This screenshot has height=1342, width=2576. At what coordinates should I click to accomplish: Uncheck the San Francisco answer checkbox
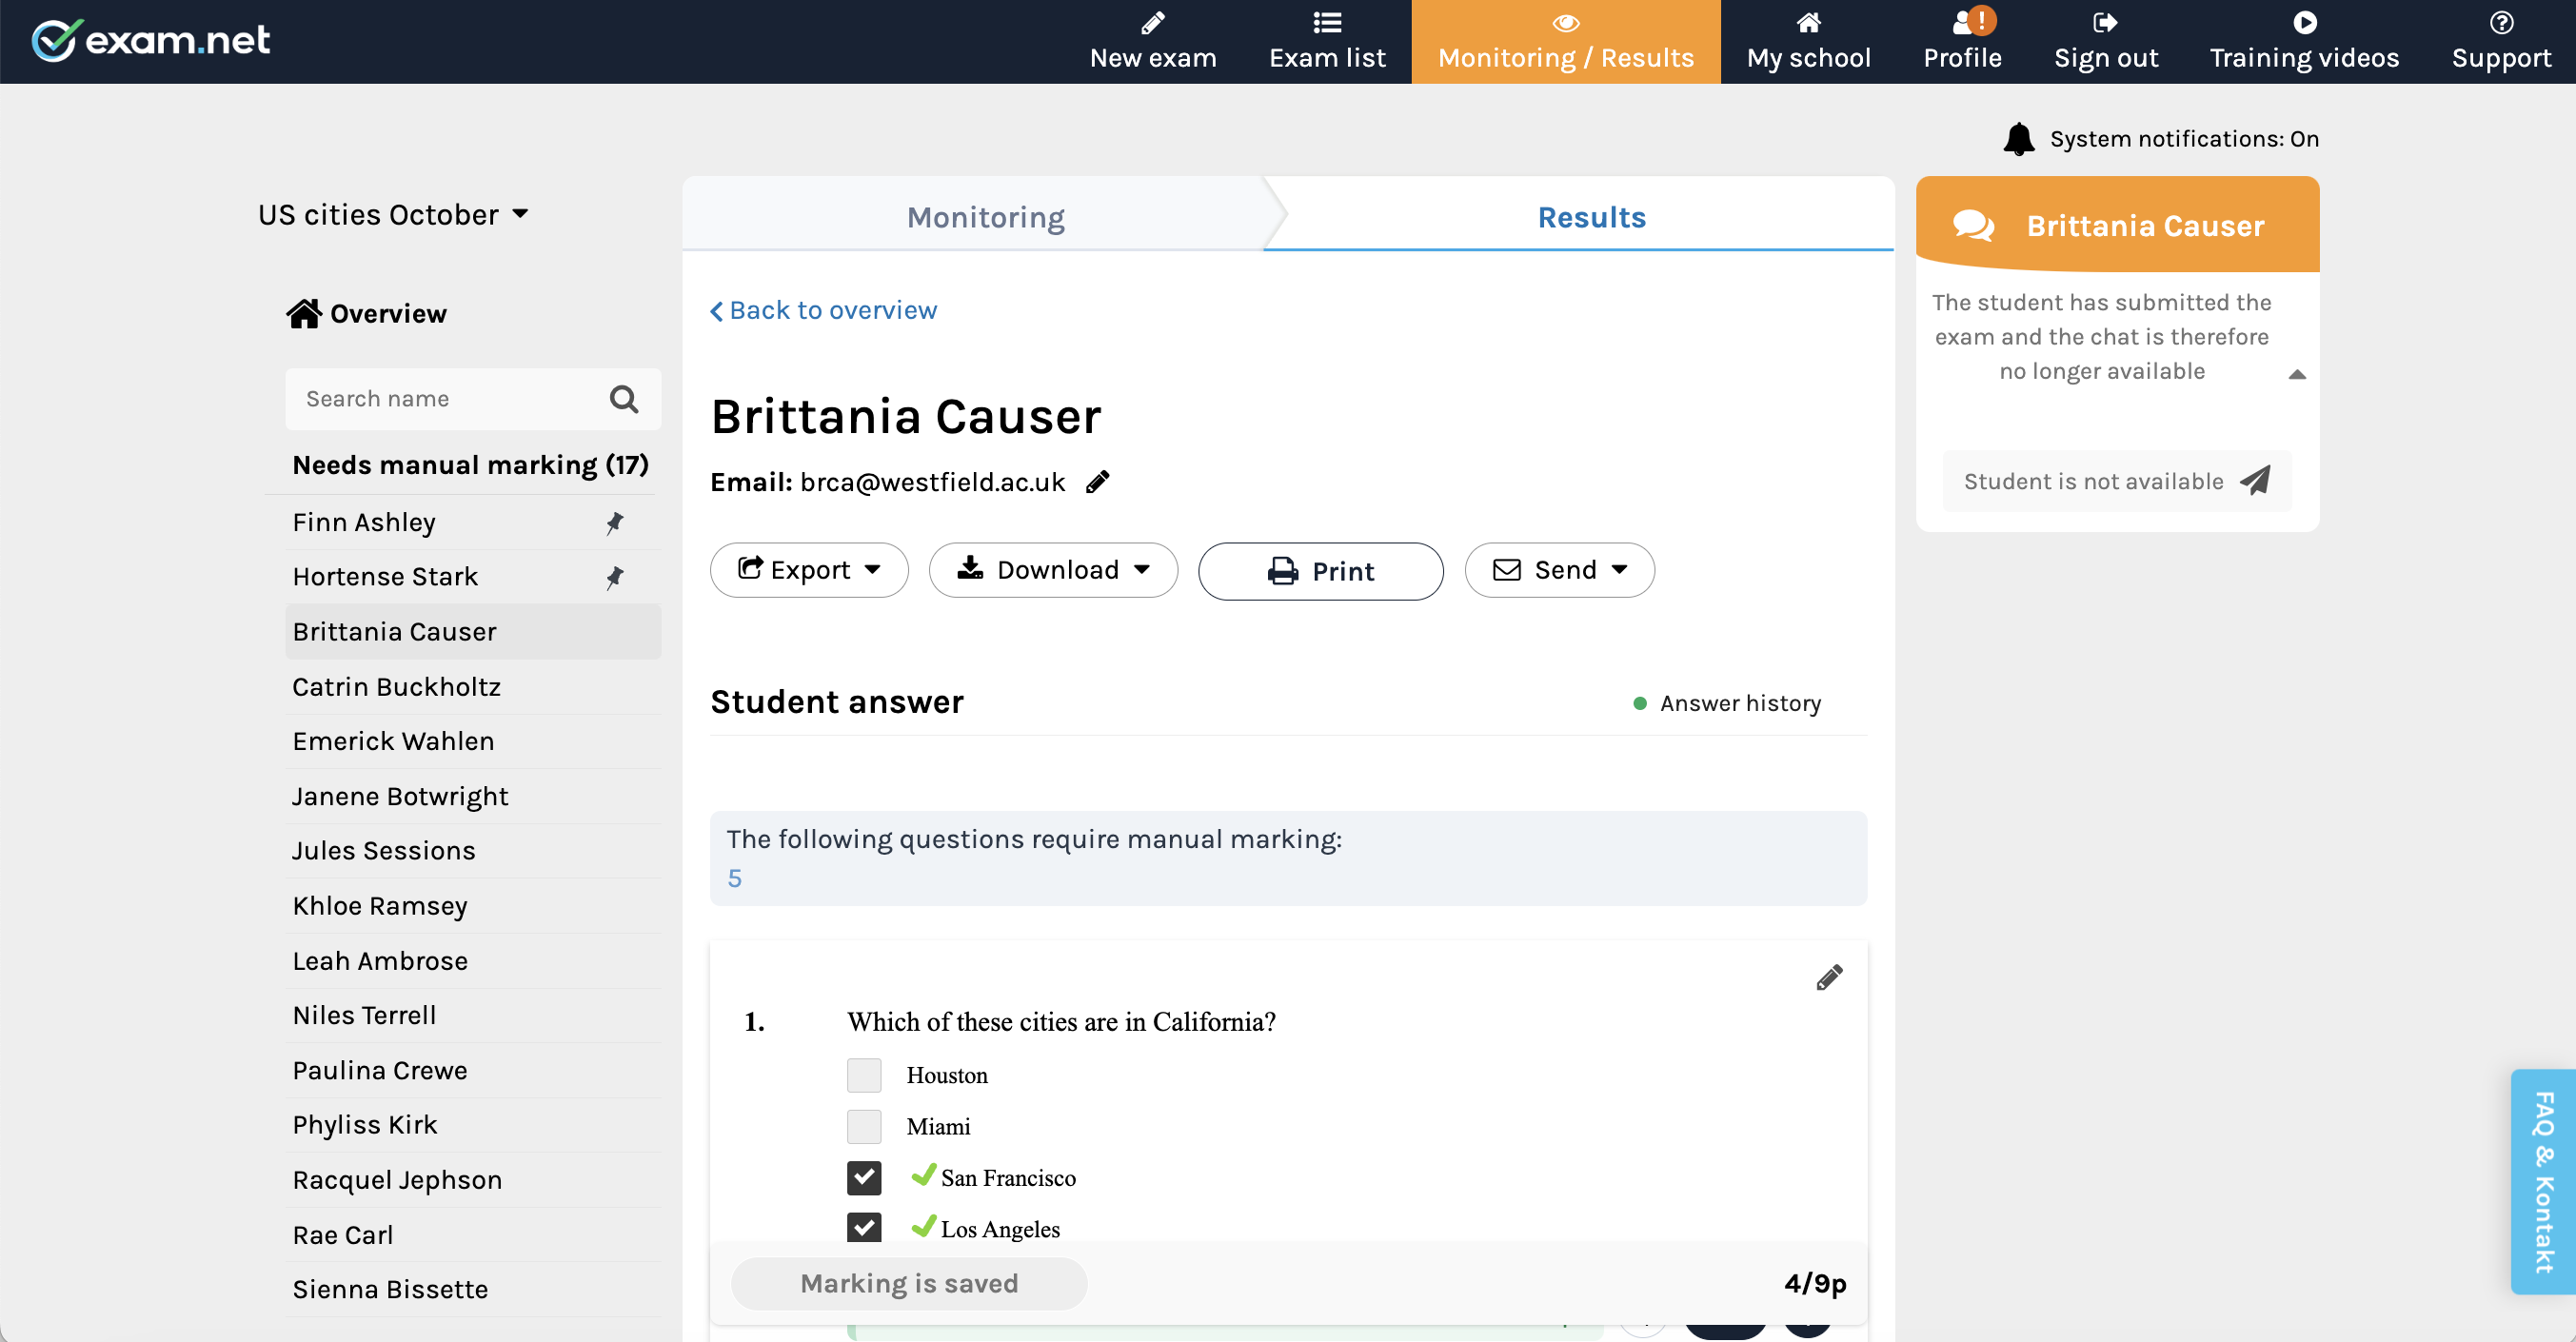pyautogui.click(x=863, y=1178)
